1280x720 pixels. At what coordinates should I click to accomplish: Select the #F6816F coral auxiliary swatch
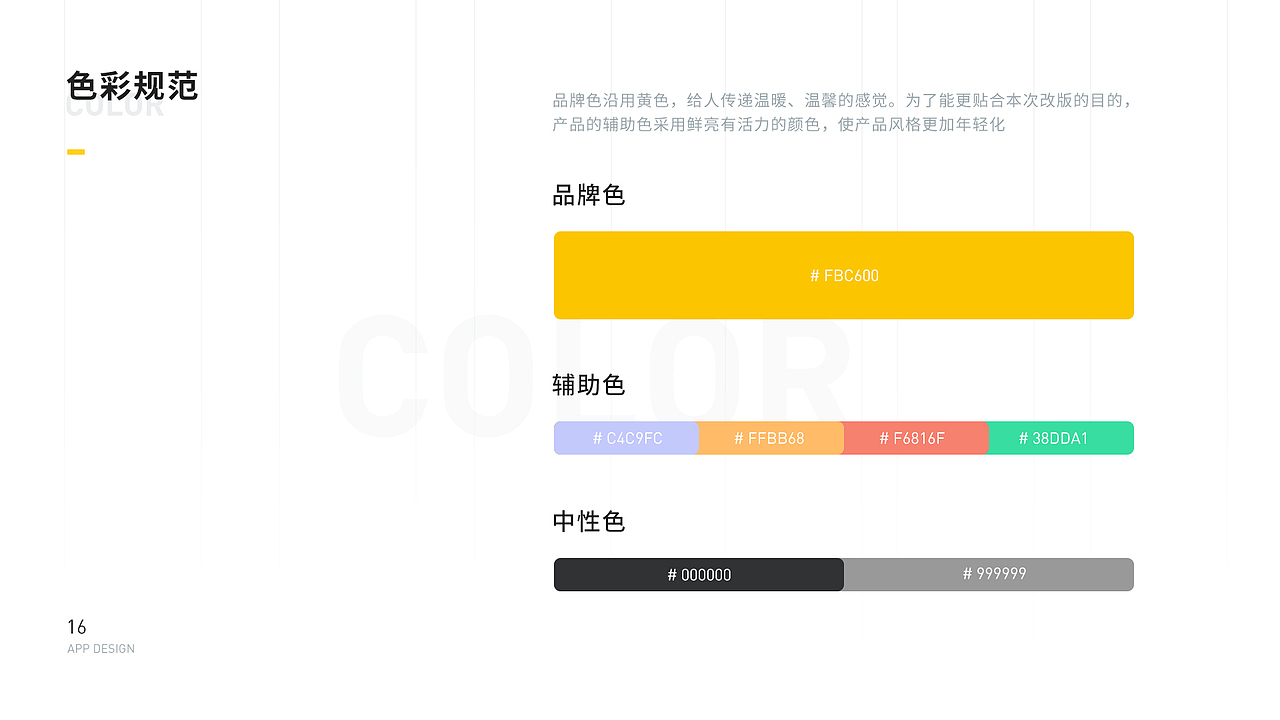[x=916, y=438]
